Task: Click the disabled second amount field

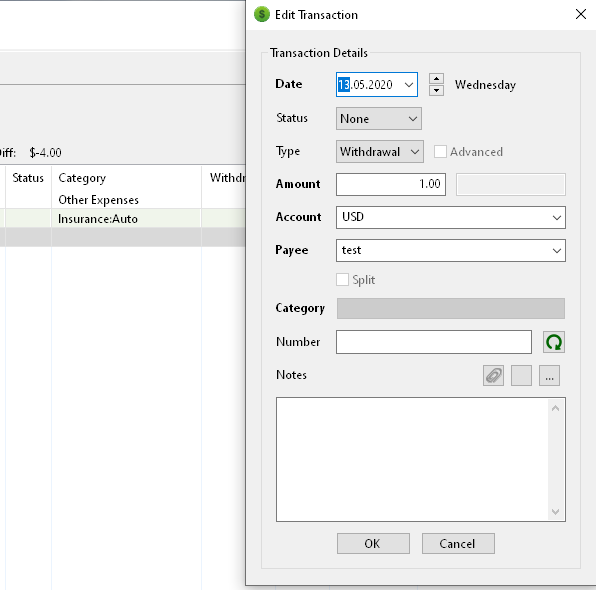Action: point(511,184)
